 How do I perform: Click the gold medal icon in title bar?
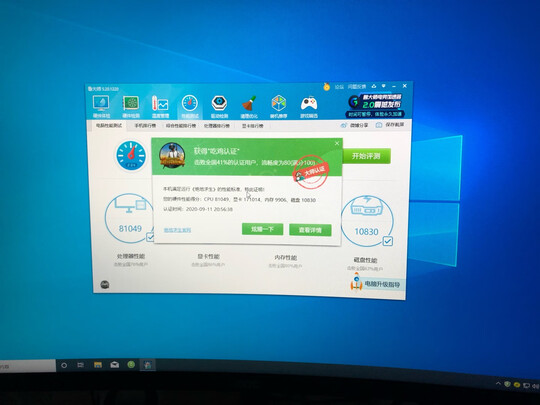point(326,87)
